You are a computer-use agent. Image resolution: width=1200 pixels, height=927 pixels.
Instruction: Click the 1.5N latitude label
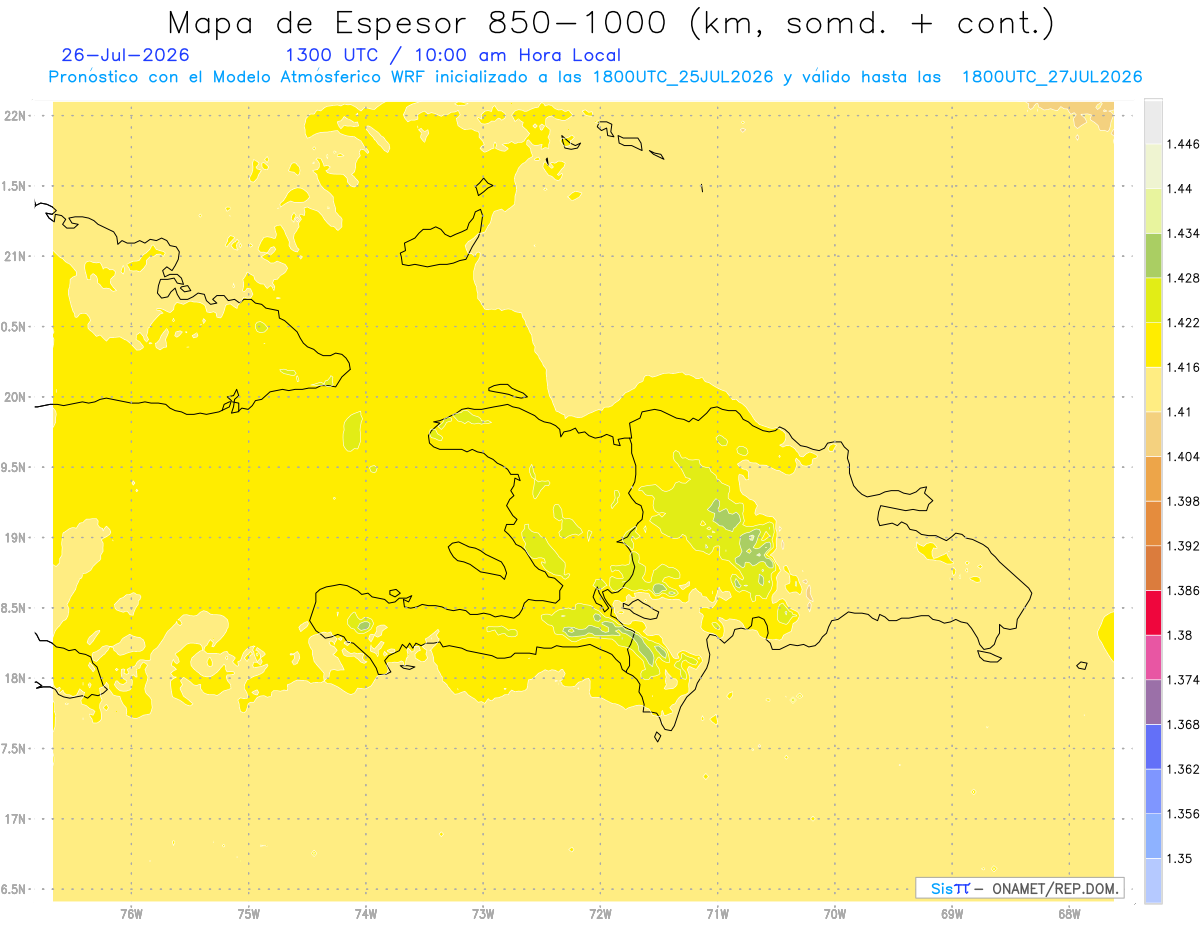click(x=16, y=186)
